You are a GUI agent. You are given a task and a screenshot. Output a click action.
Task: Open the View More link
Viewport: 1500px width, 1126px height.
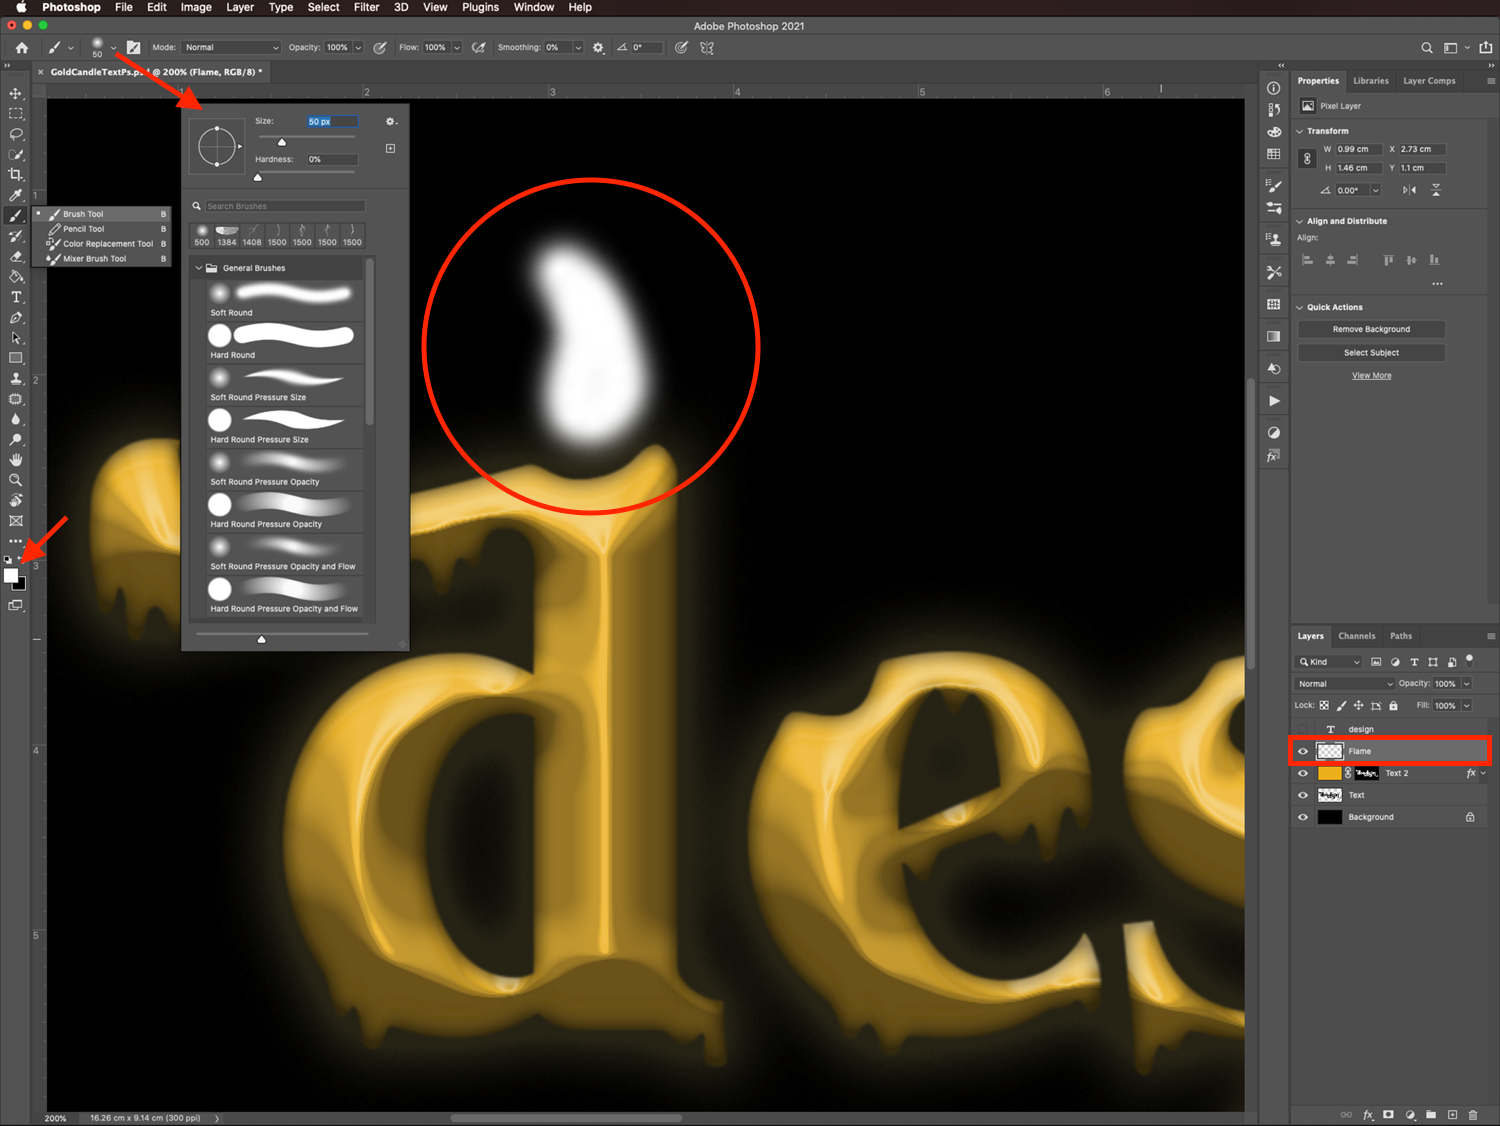click(1371, 376)
